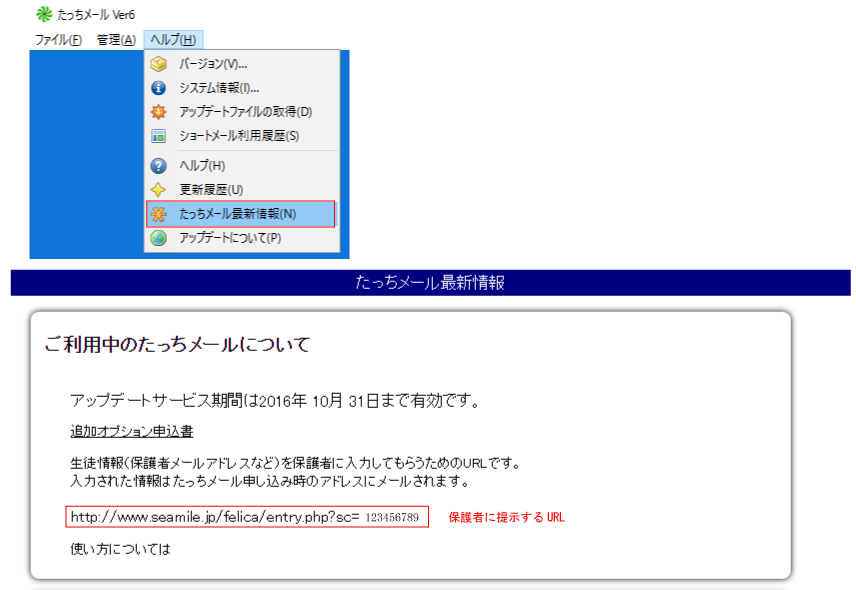
Task: Click the seamile.jp entry URL box
Action: pyautogui.click(x=247, y=517)
